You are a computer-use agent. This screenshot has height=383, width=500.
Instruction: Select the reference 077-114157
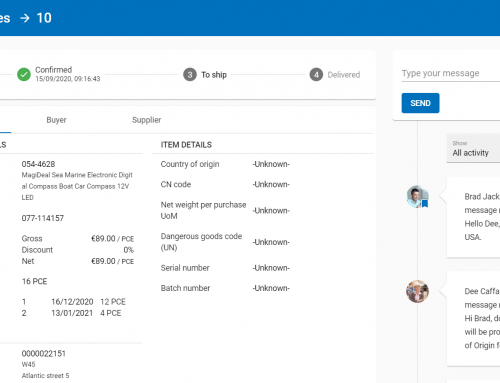click(43, 218)
